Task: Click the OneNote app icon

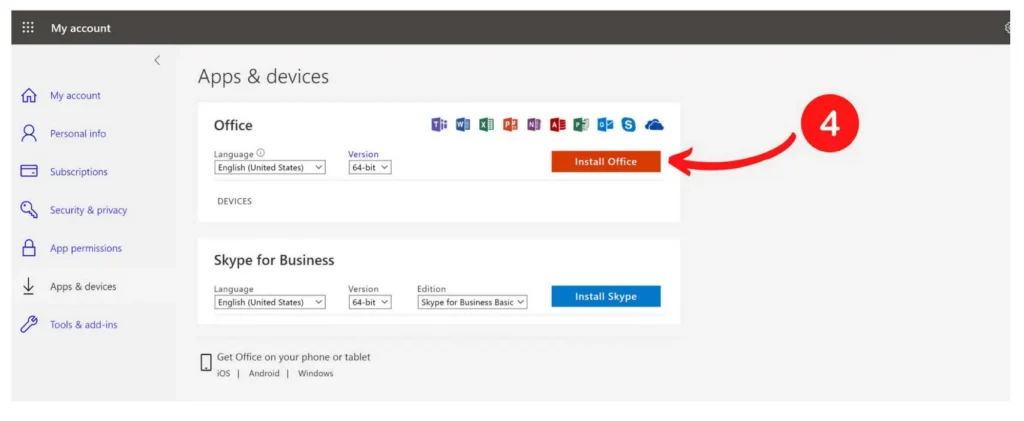Action: pos(534,125)
